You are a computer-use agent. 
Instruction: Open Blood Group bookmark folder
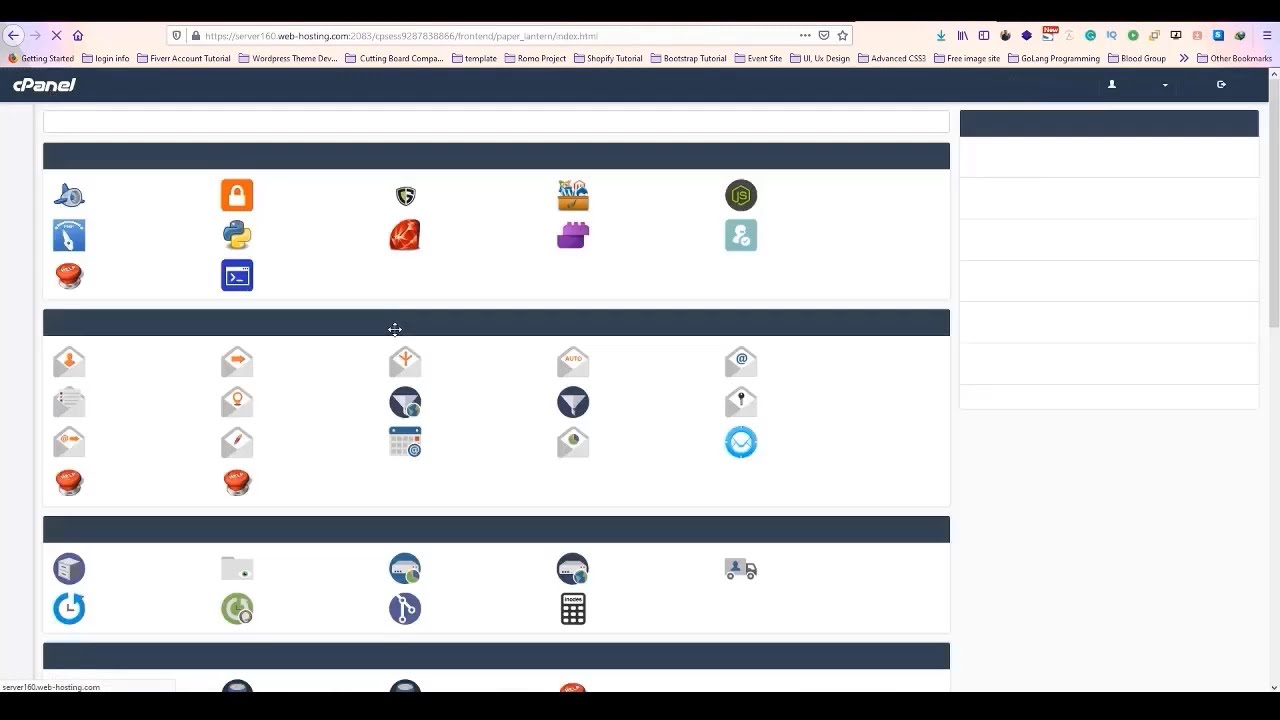click(1137, 58)
